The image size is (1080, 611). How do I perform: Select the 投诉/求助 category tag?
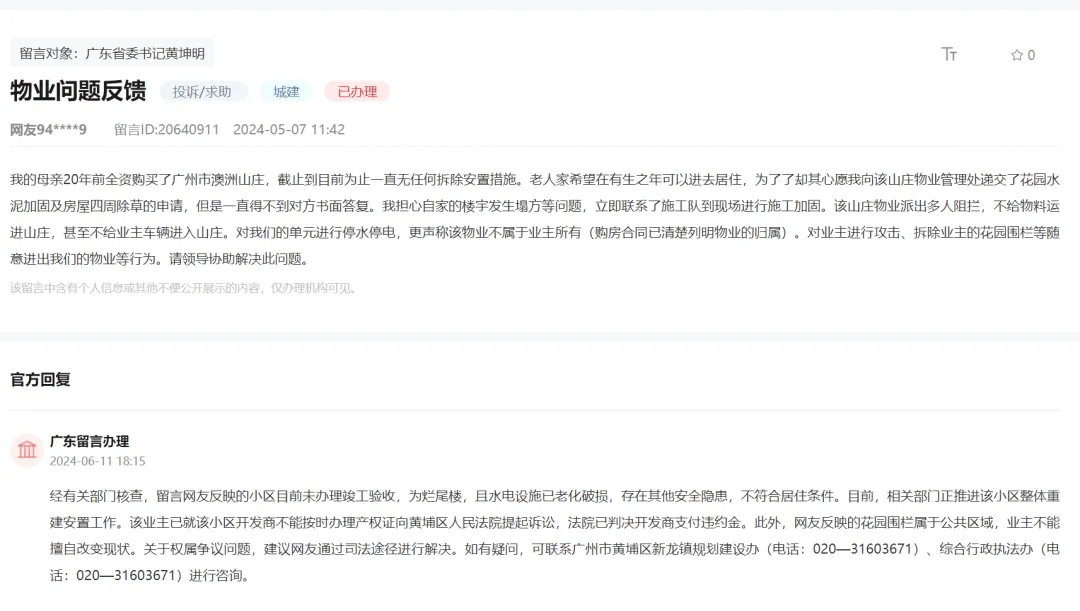(x=202, y=92)
